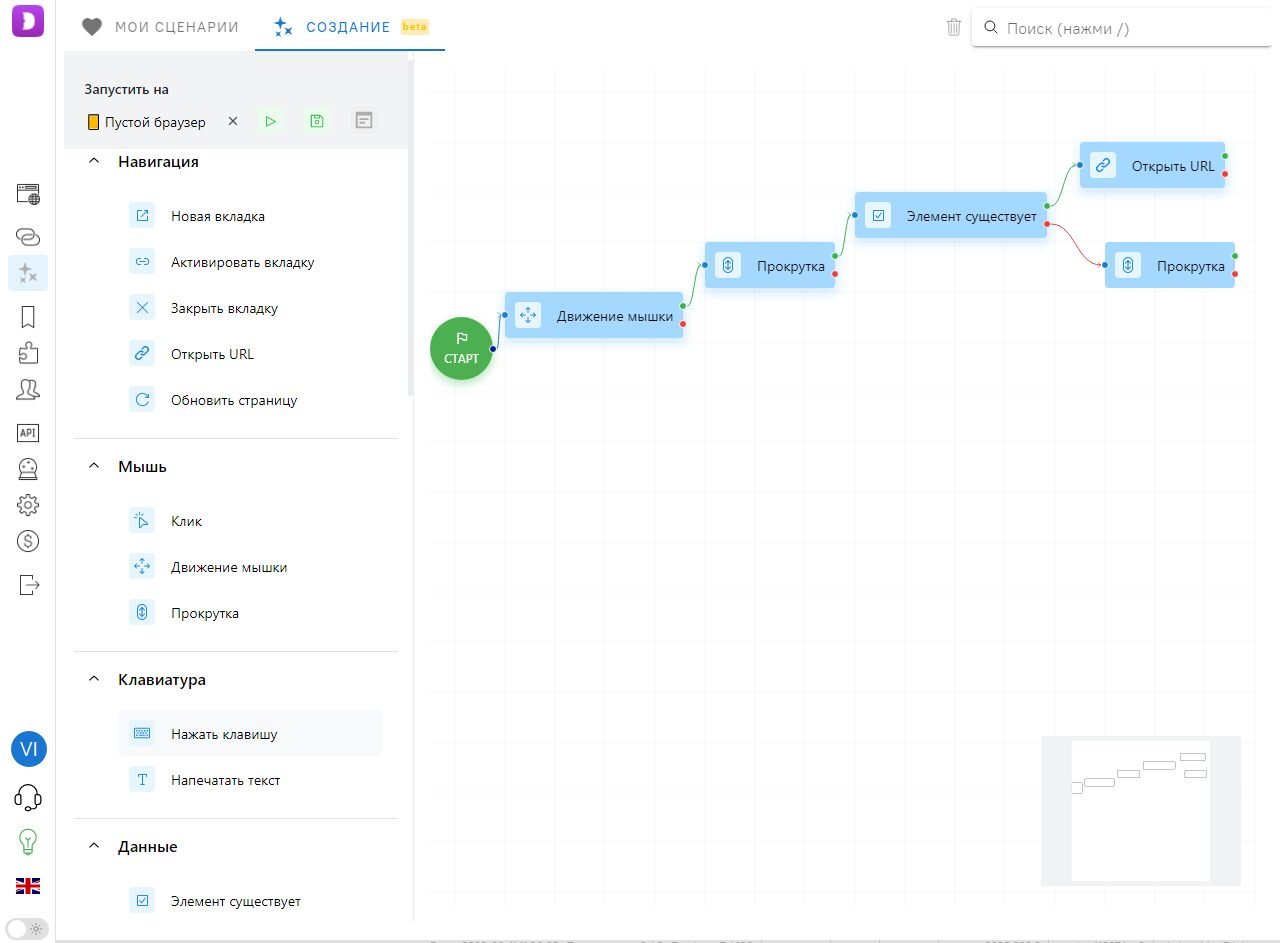Switch language using the UK flag icon
Screen dimensions: 1280x943
tap(28, 885)
